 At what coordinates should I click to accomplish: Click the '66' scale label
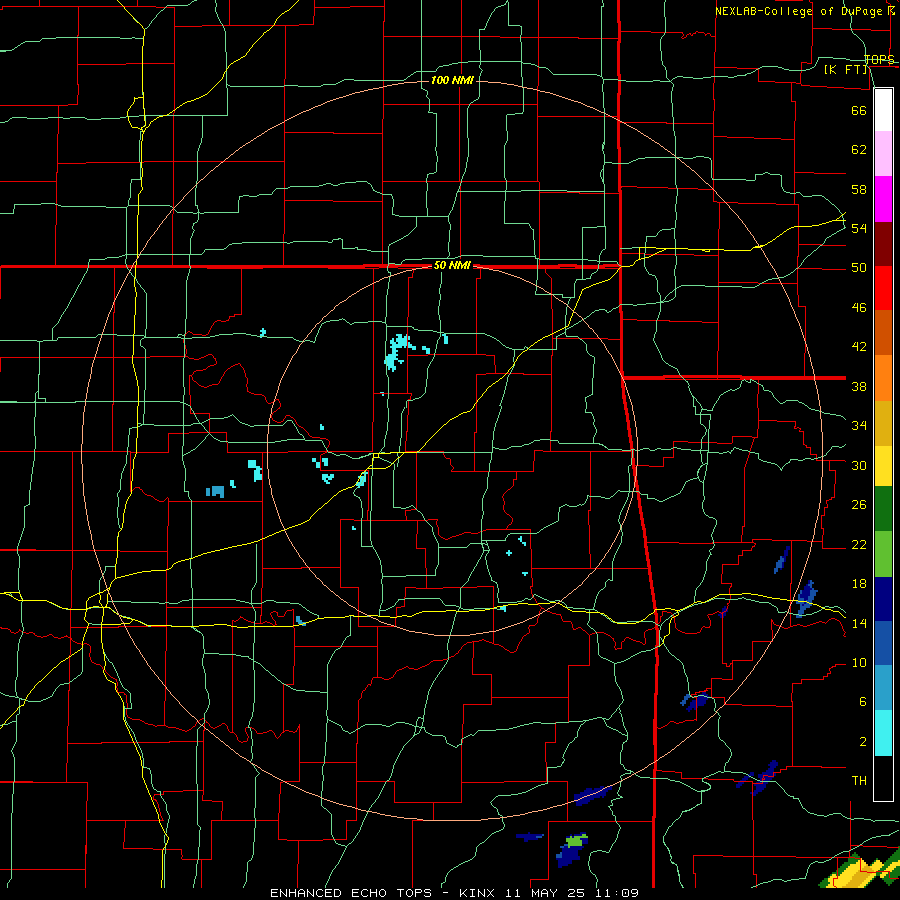[859, 110]
